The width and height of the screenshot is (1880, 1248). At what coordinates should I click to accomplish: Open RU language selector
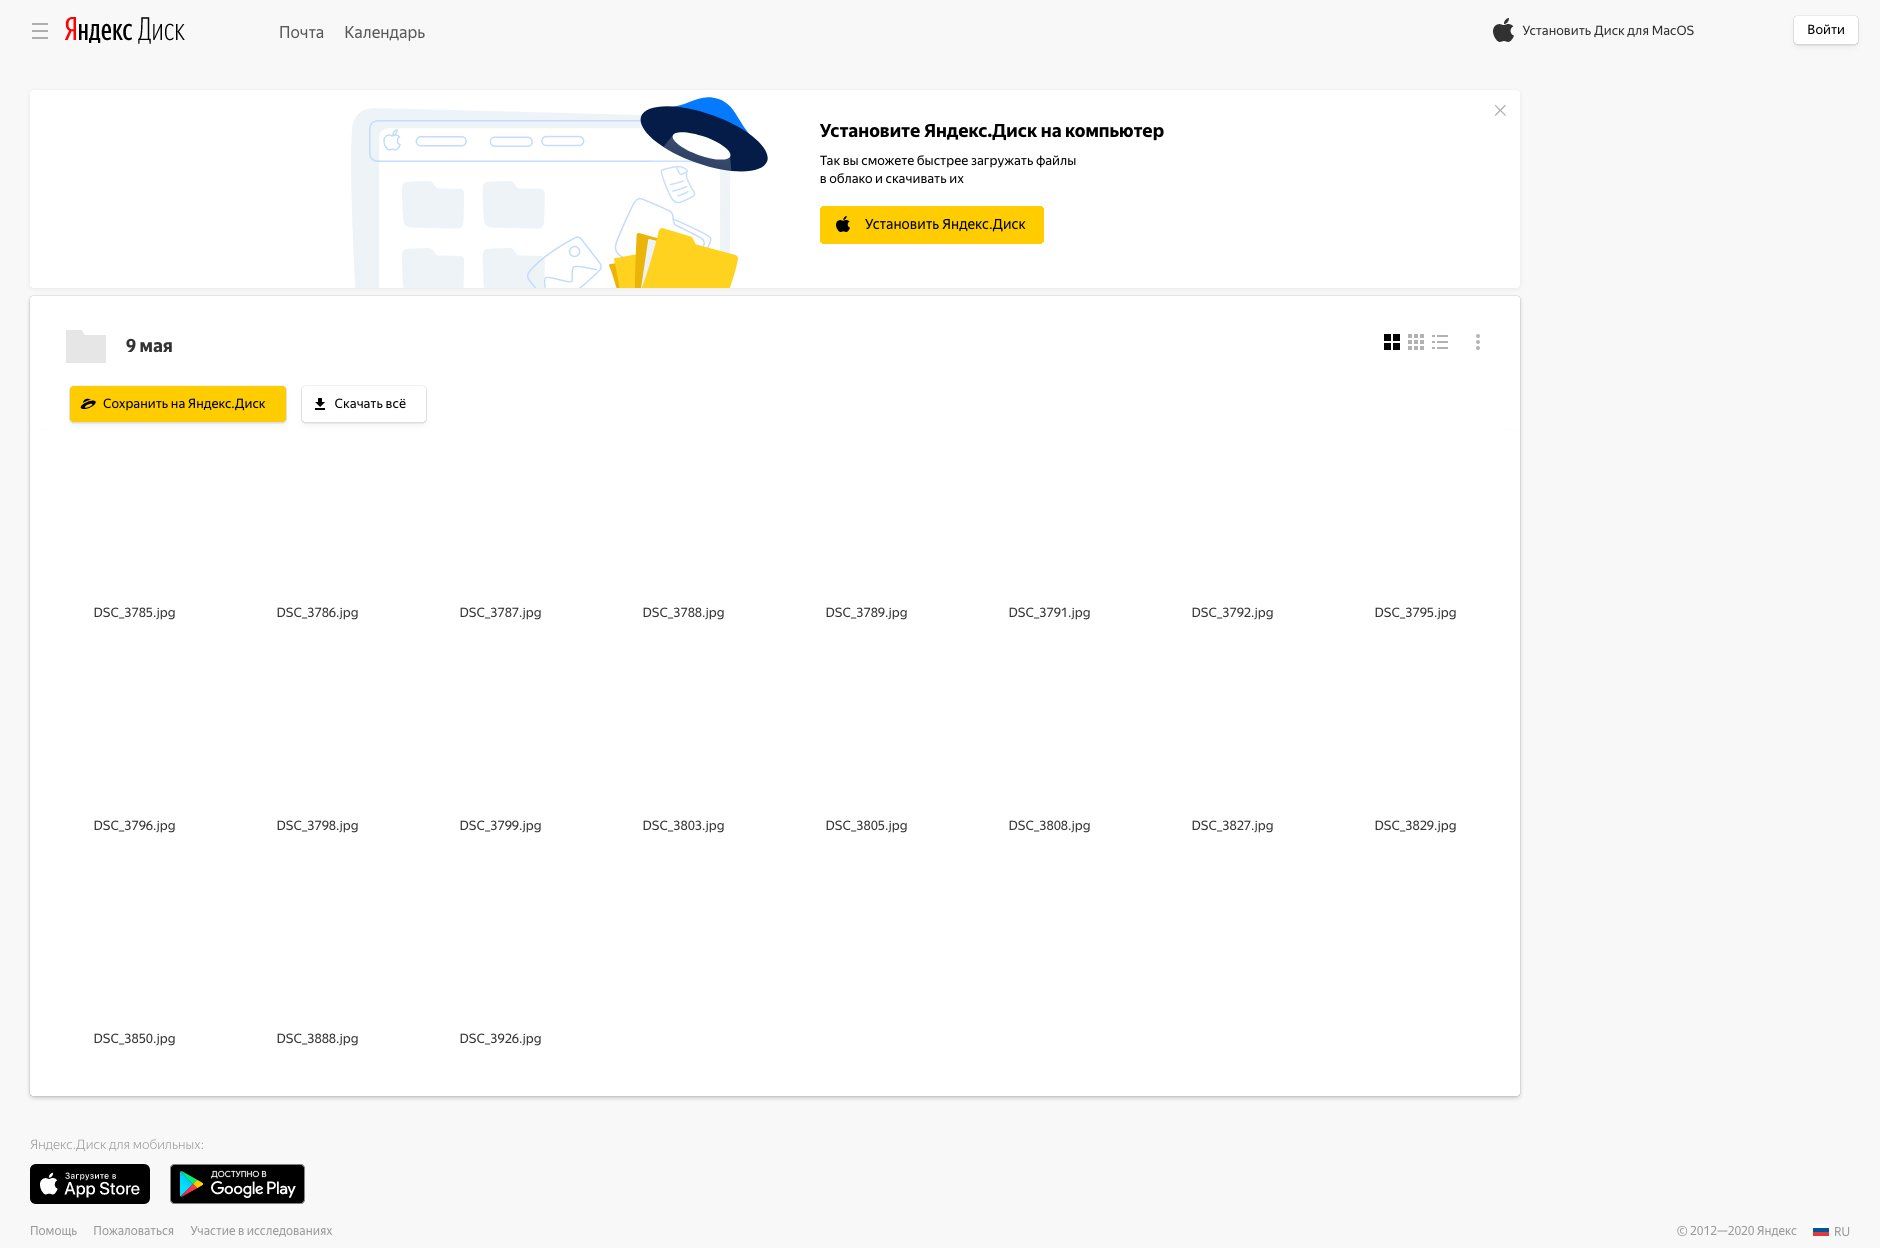click(x=1831, y=1231)
